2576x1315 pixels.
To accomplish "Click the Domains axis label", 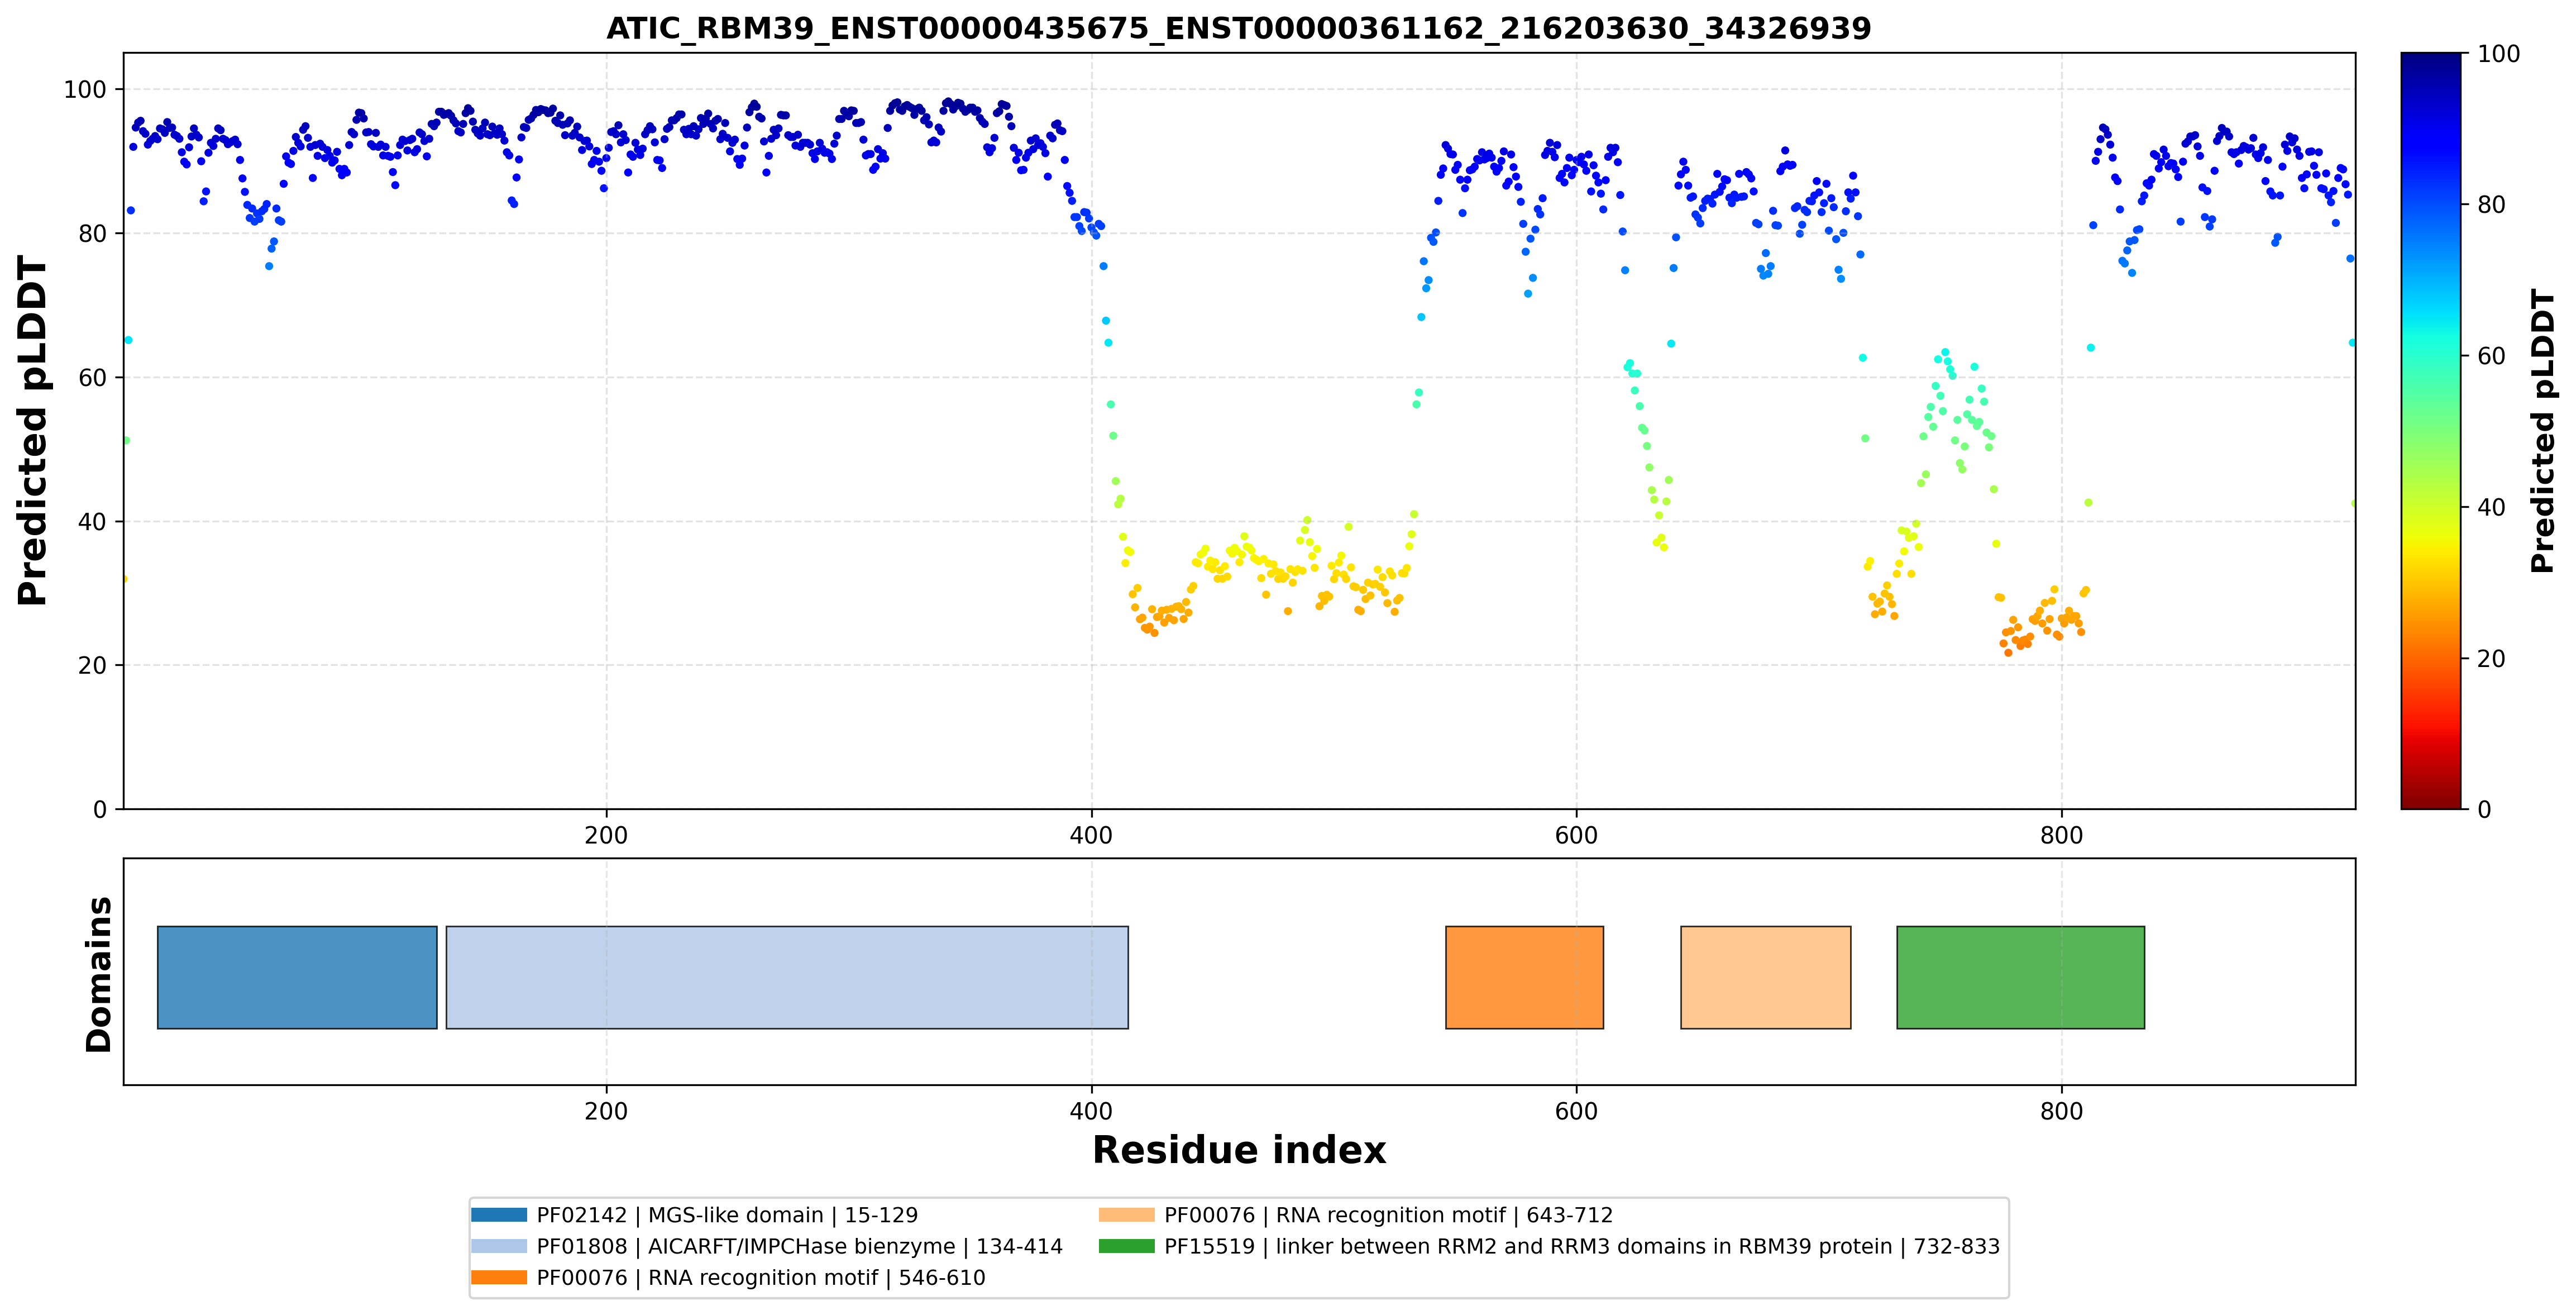I will click(x=98, y=974).
